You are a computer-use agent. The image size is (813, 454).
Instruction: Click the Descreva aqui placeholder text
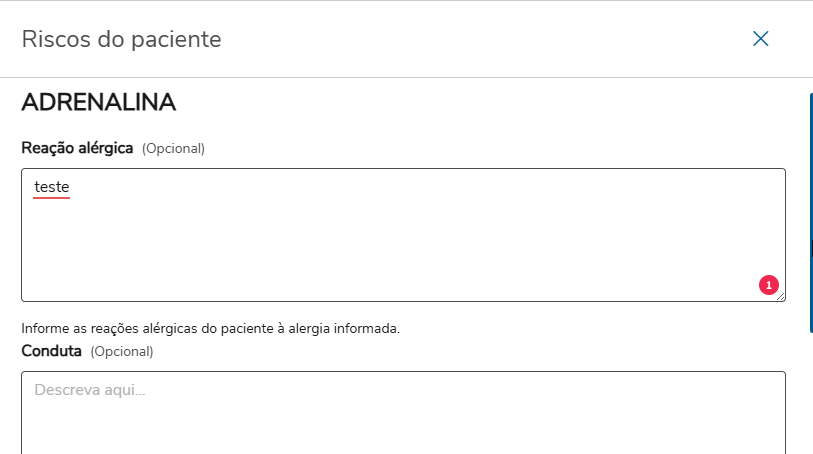click(x=90, y=390)
